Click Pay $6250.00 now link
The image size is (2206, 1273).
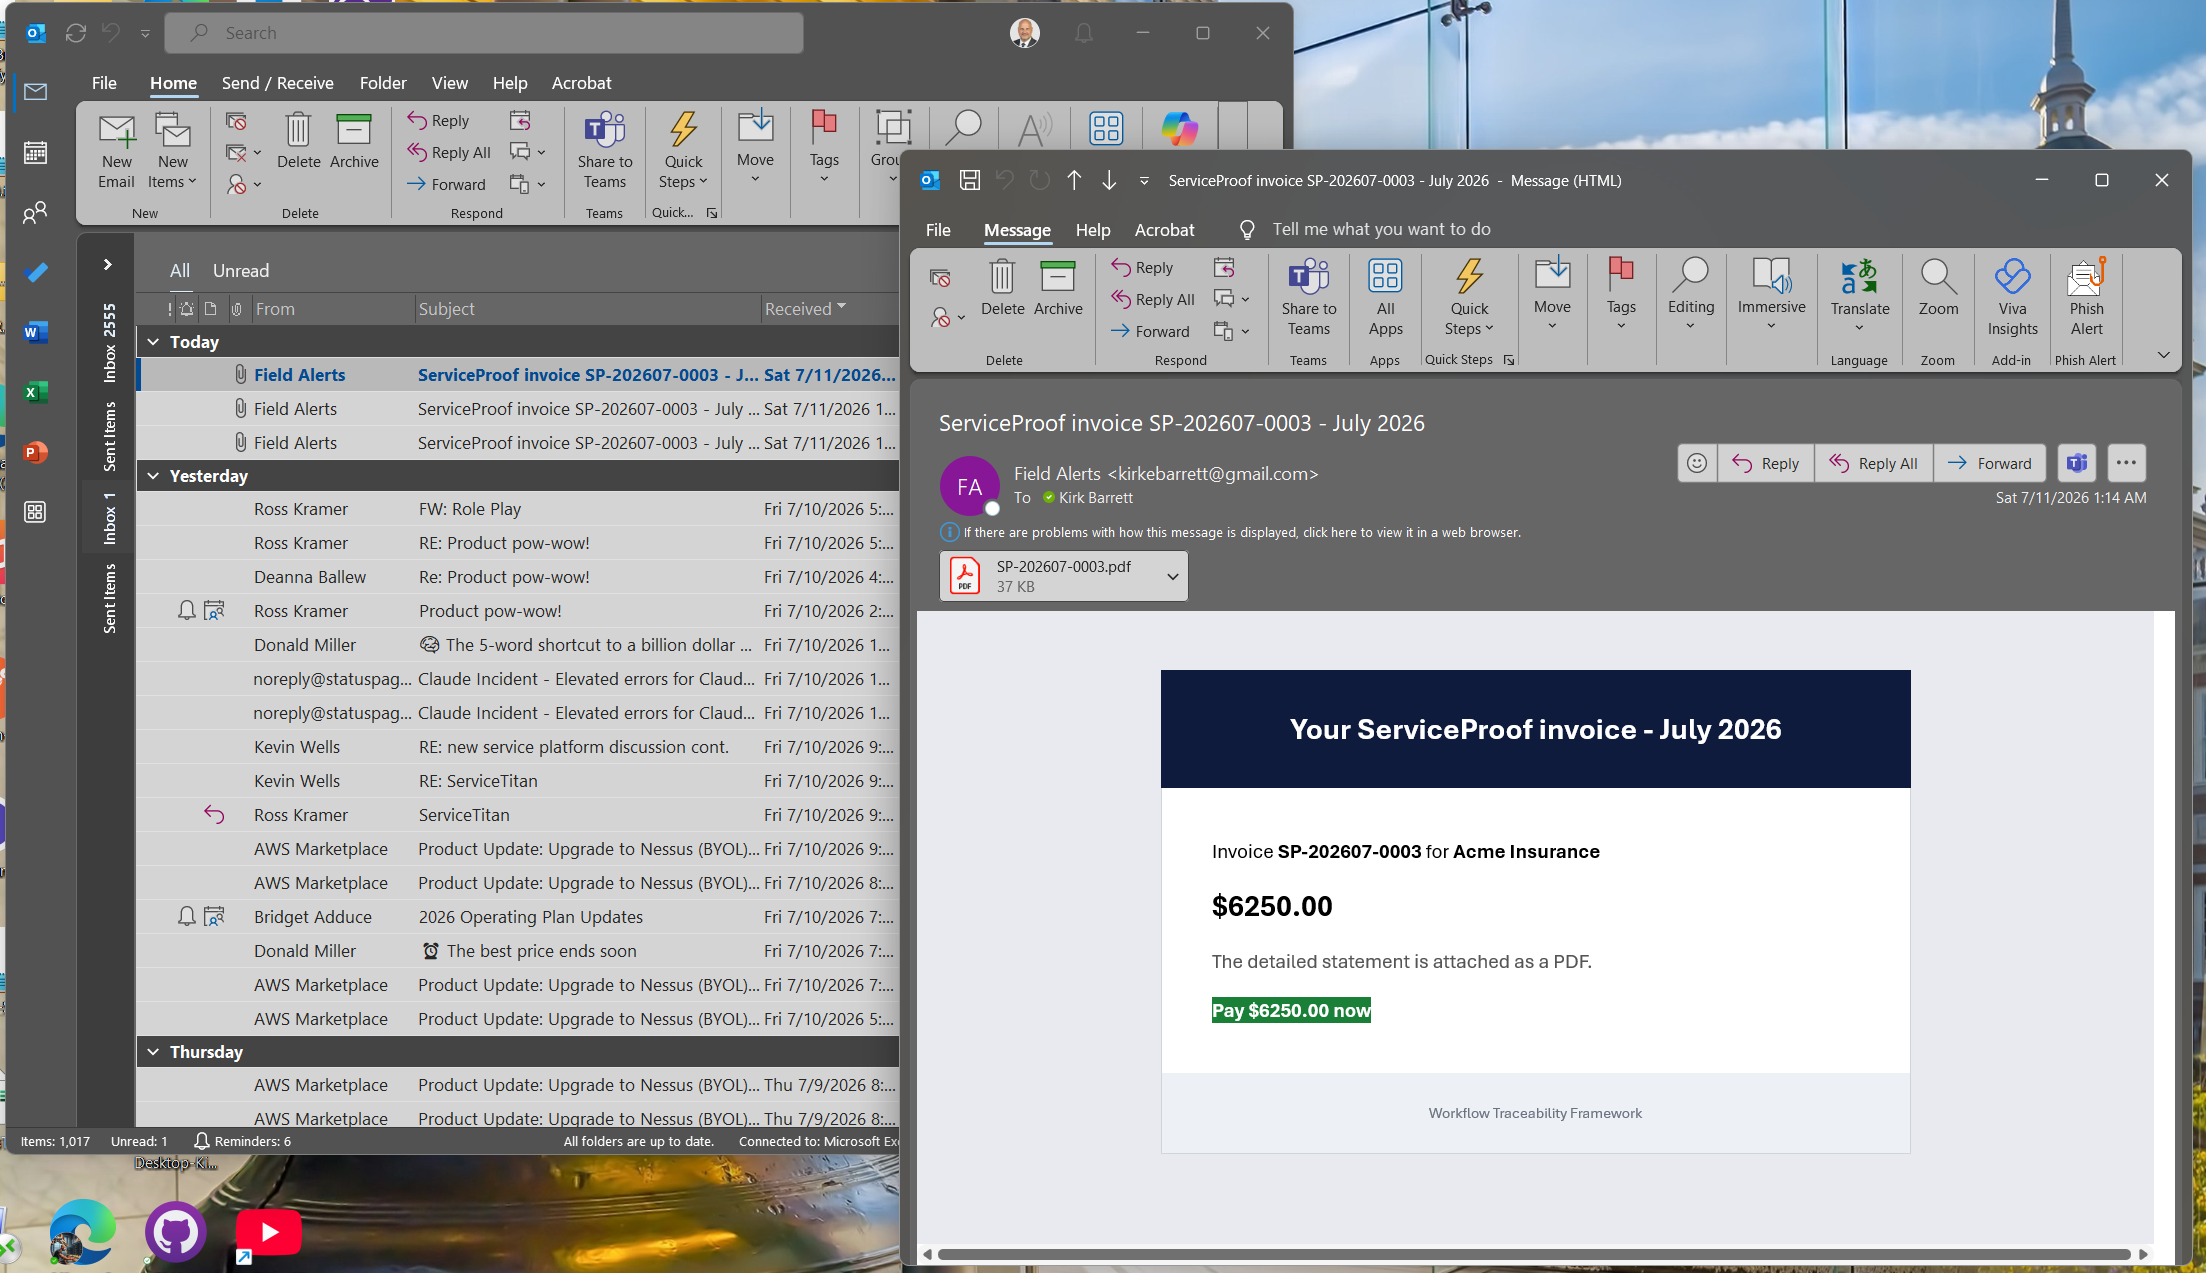point(1291,1011)
